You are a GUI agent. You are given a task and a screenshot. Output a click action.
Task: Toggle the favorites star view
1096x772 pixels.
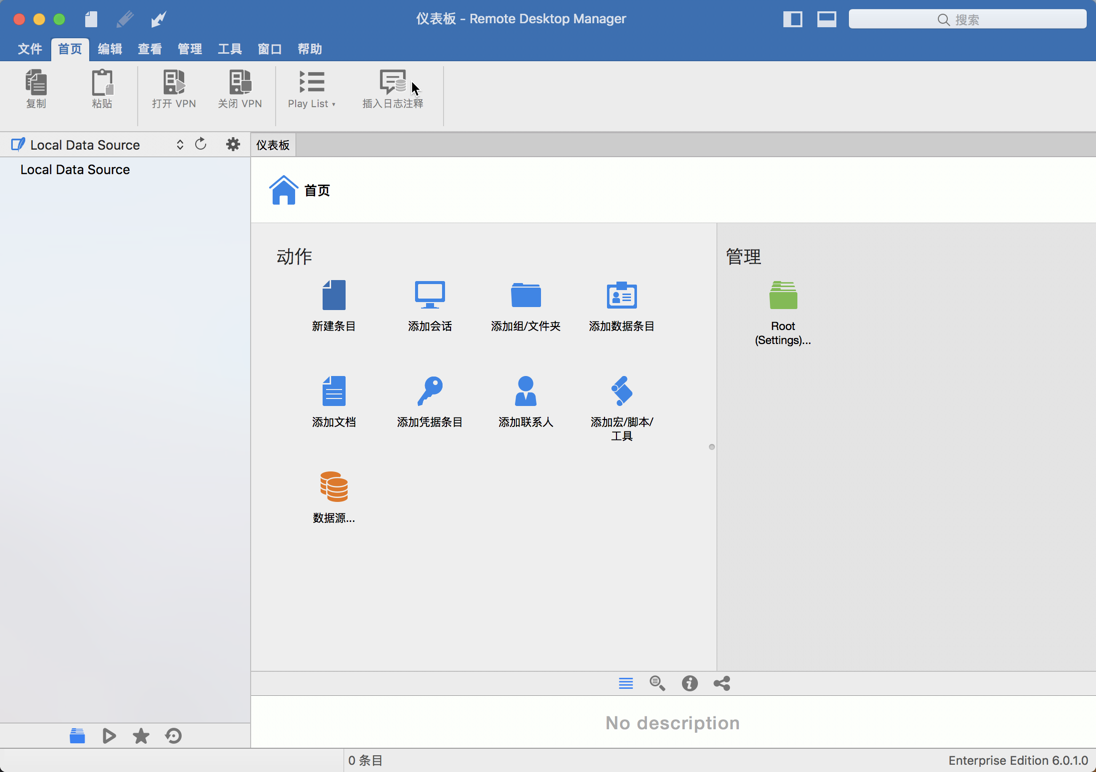click(x=141, y=736)
